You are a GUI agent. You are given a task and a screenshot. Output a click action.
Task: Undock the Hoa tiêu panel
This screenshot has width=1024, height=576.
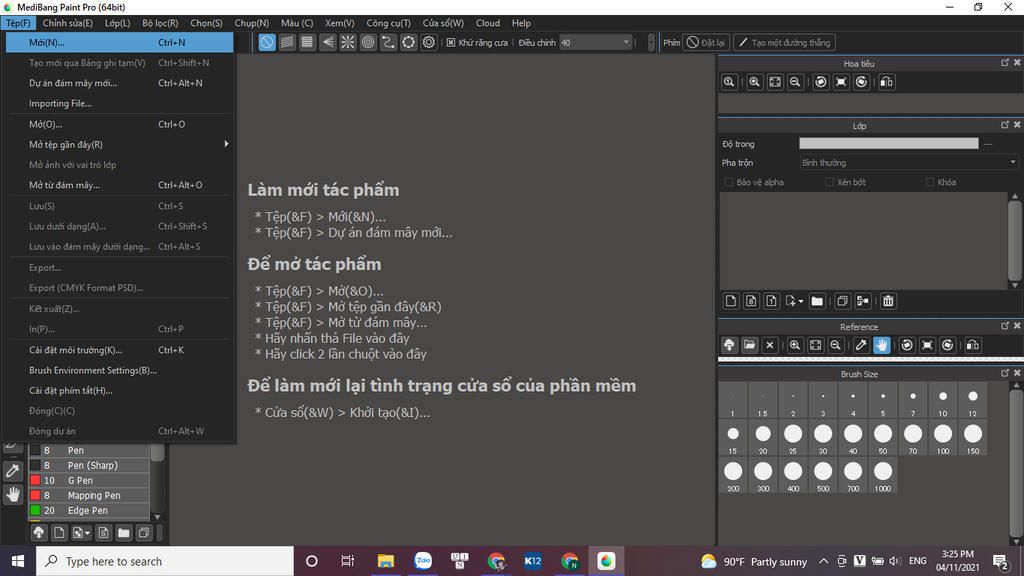point(1004,63)
